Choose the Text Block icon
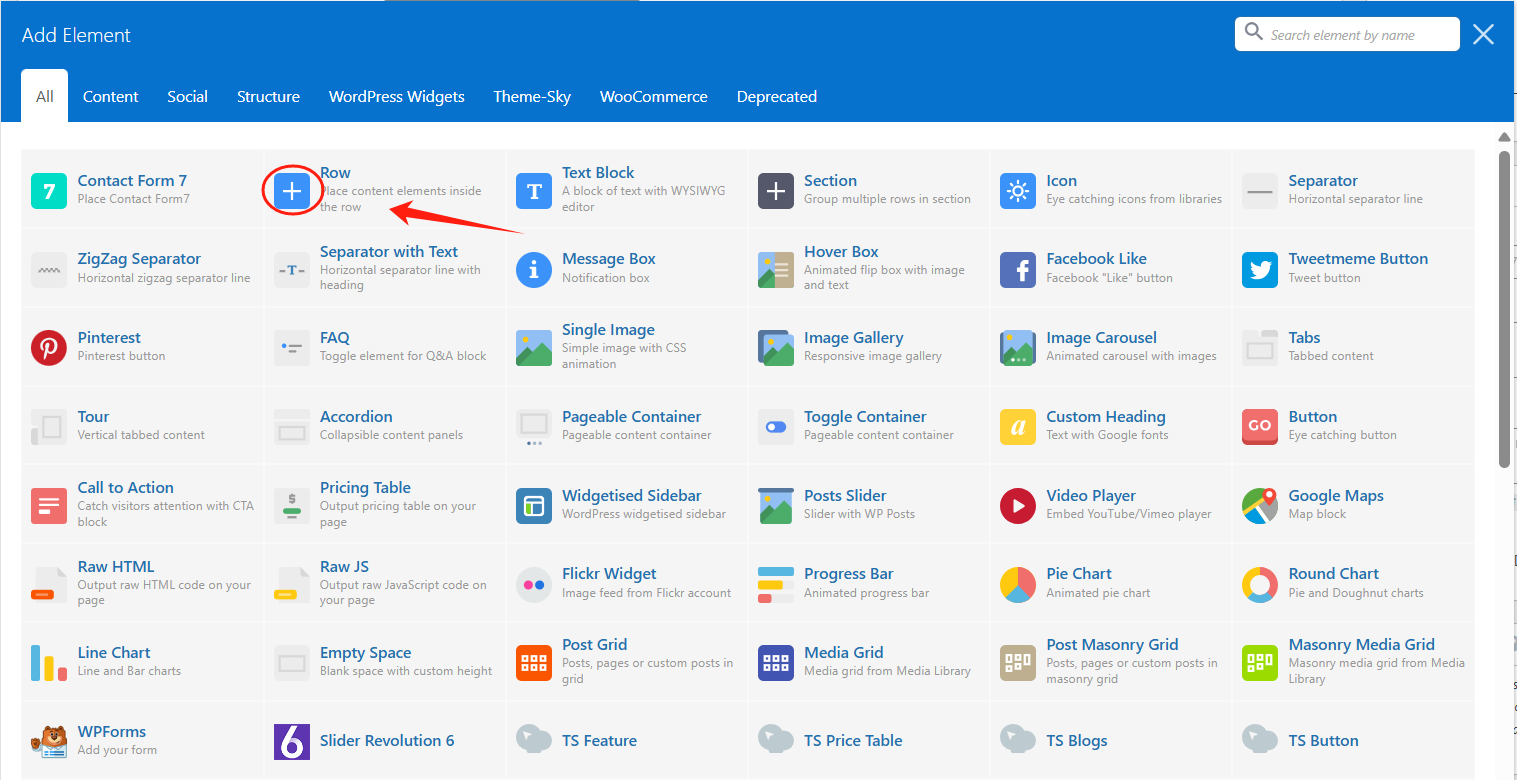Image resolution: width=1517 pixels, height=780 pixels. tap(534, 190)
